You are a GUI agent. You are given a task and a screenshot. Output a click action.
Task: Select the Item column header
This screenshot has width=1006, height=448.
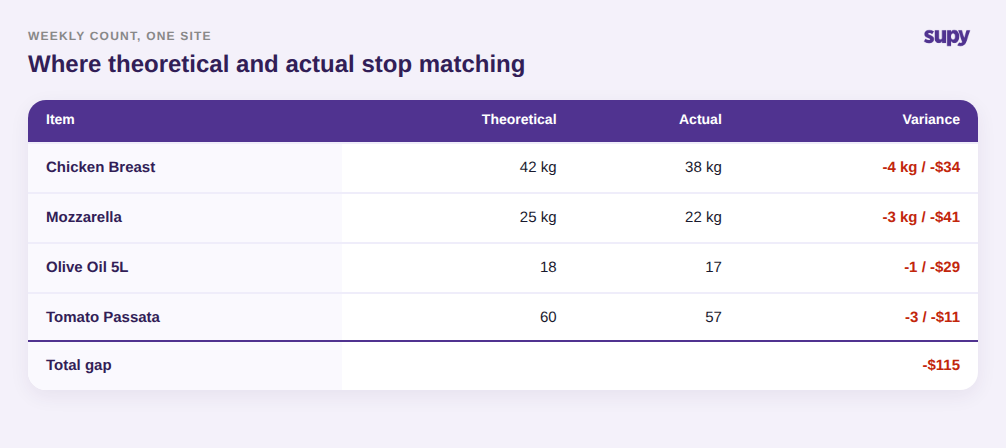tap(60, 119)
